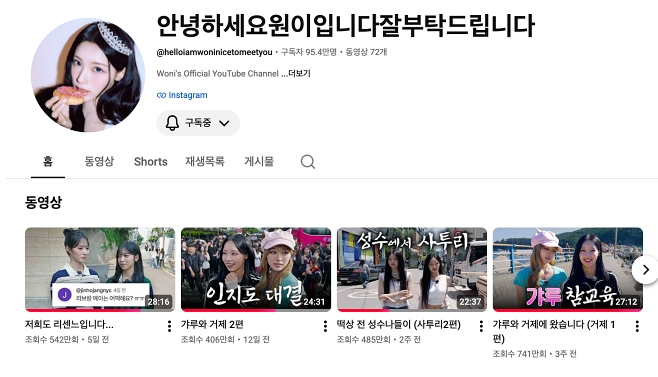Open video title 갸루와 거제 2편

pos(212,325)
